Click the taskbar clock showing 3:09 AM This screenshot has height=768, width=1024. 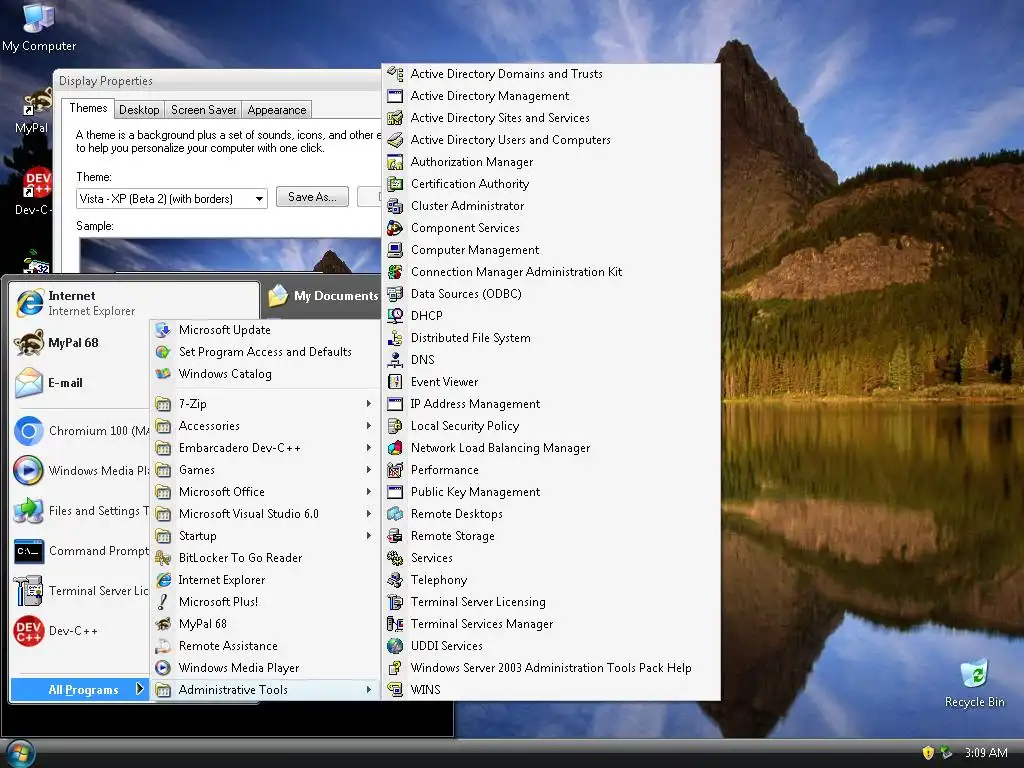click(x=986, y=753)
